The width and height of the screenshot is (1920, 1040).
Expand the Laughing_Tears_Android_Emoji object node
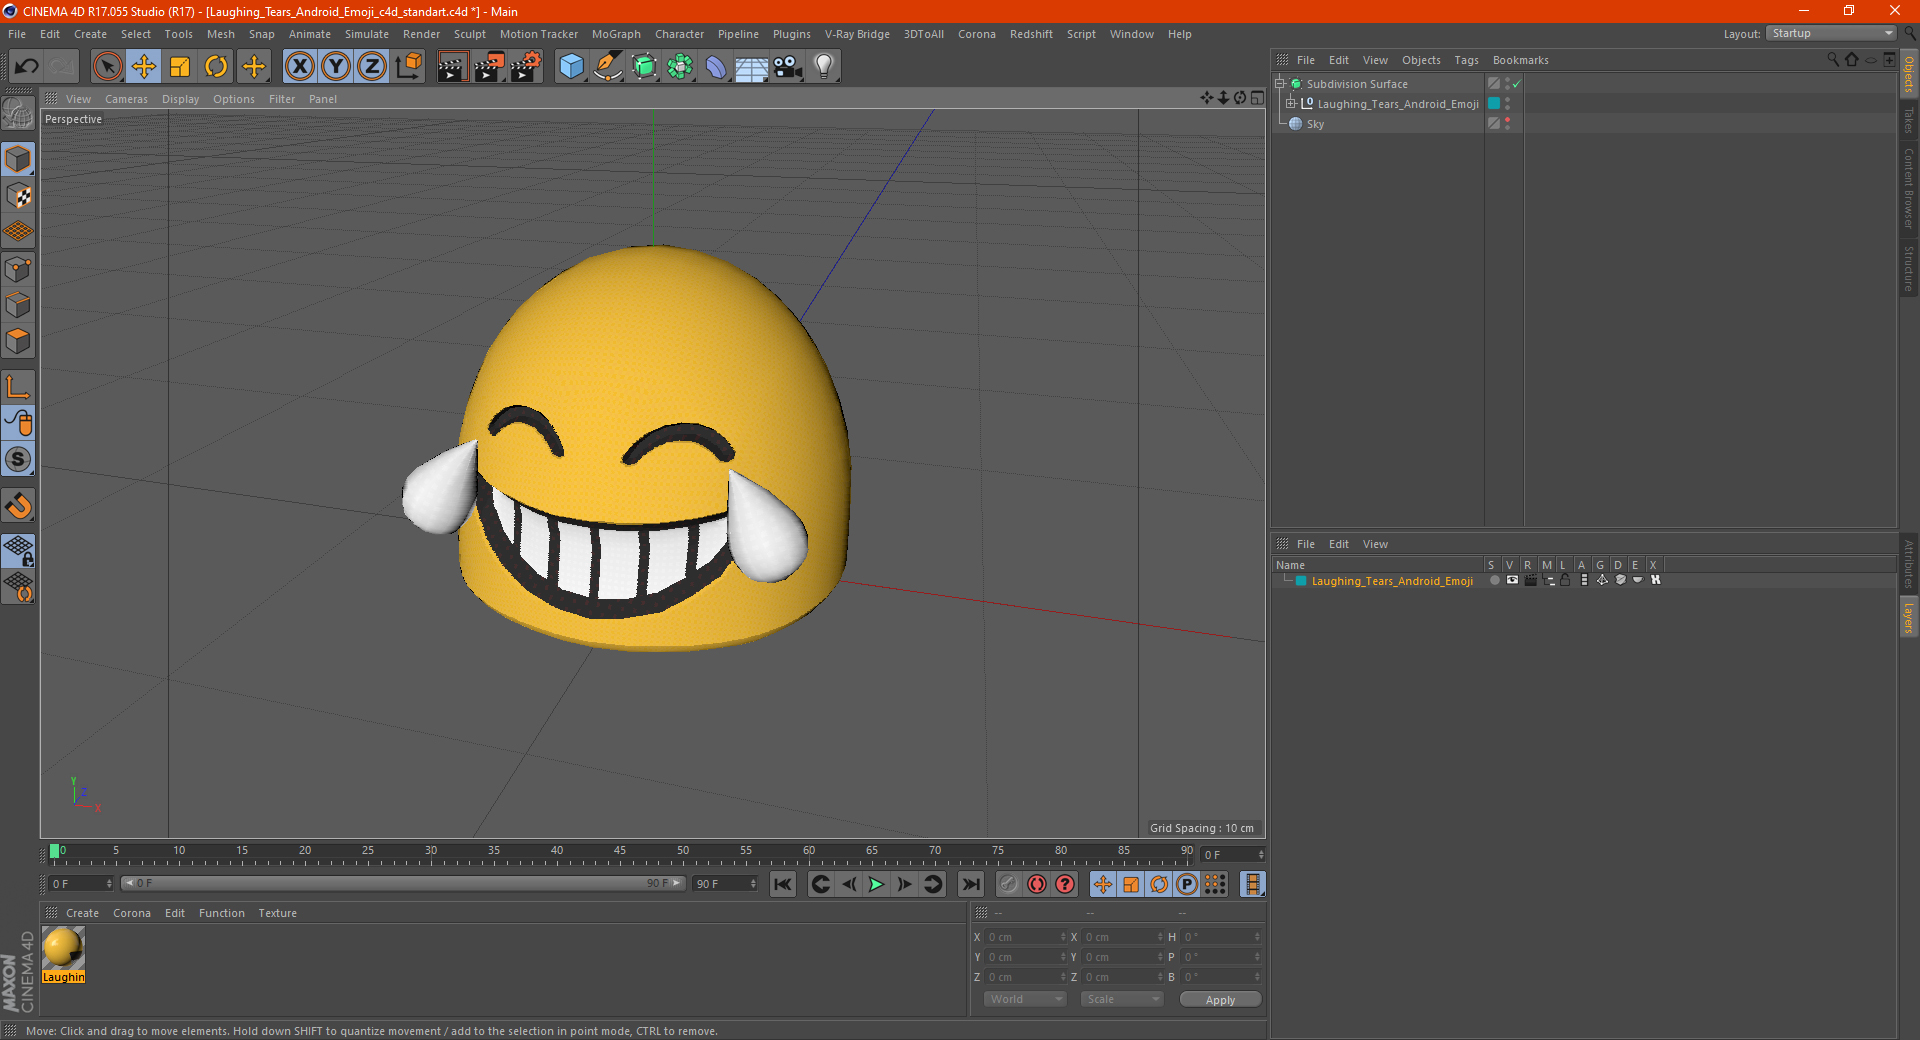1291,104
